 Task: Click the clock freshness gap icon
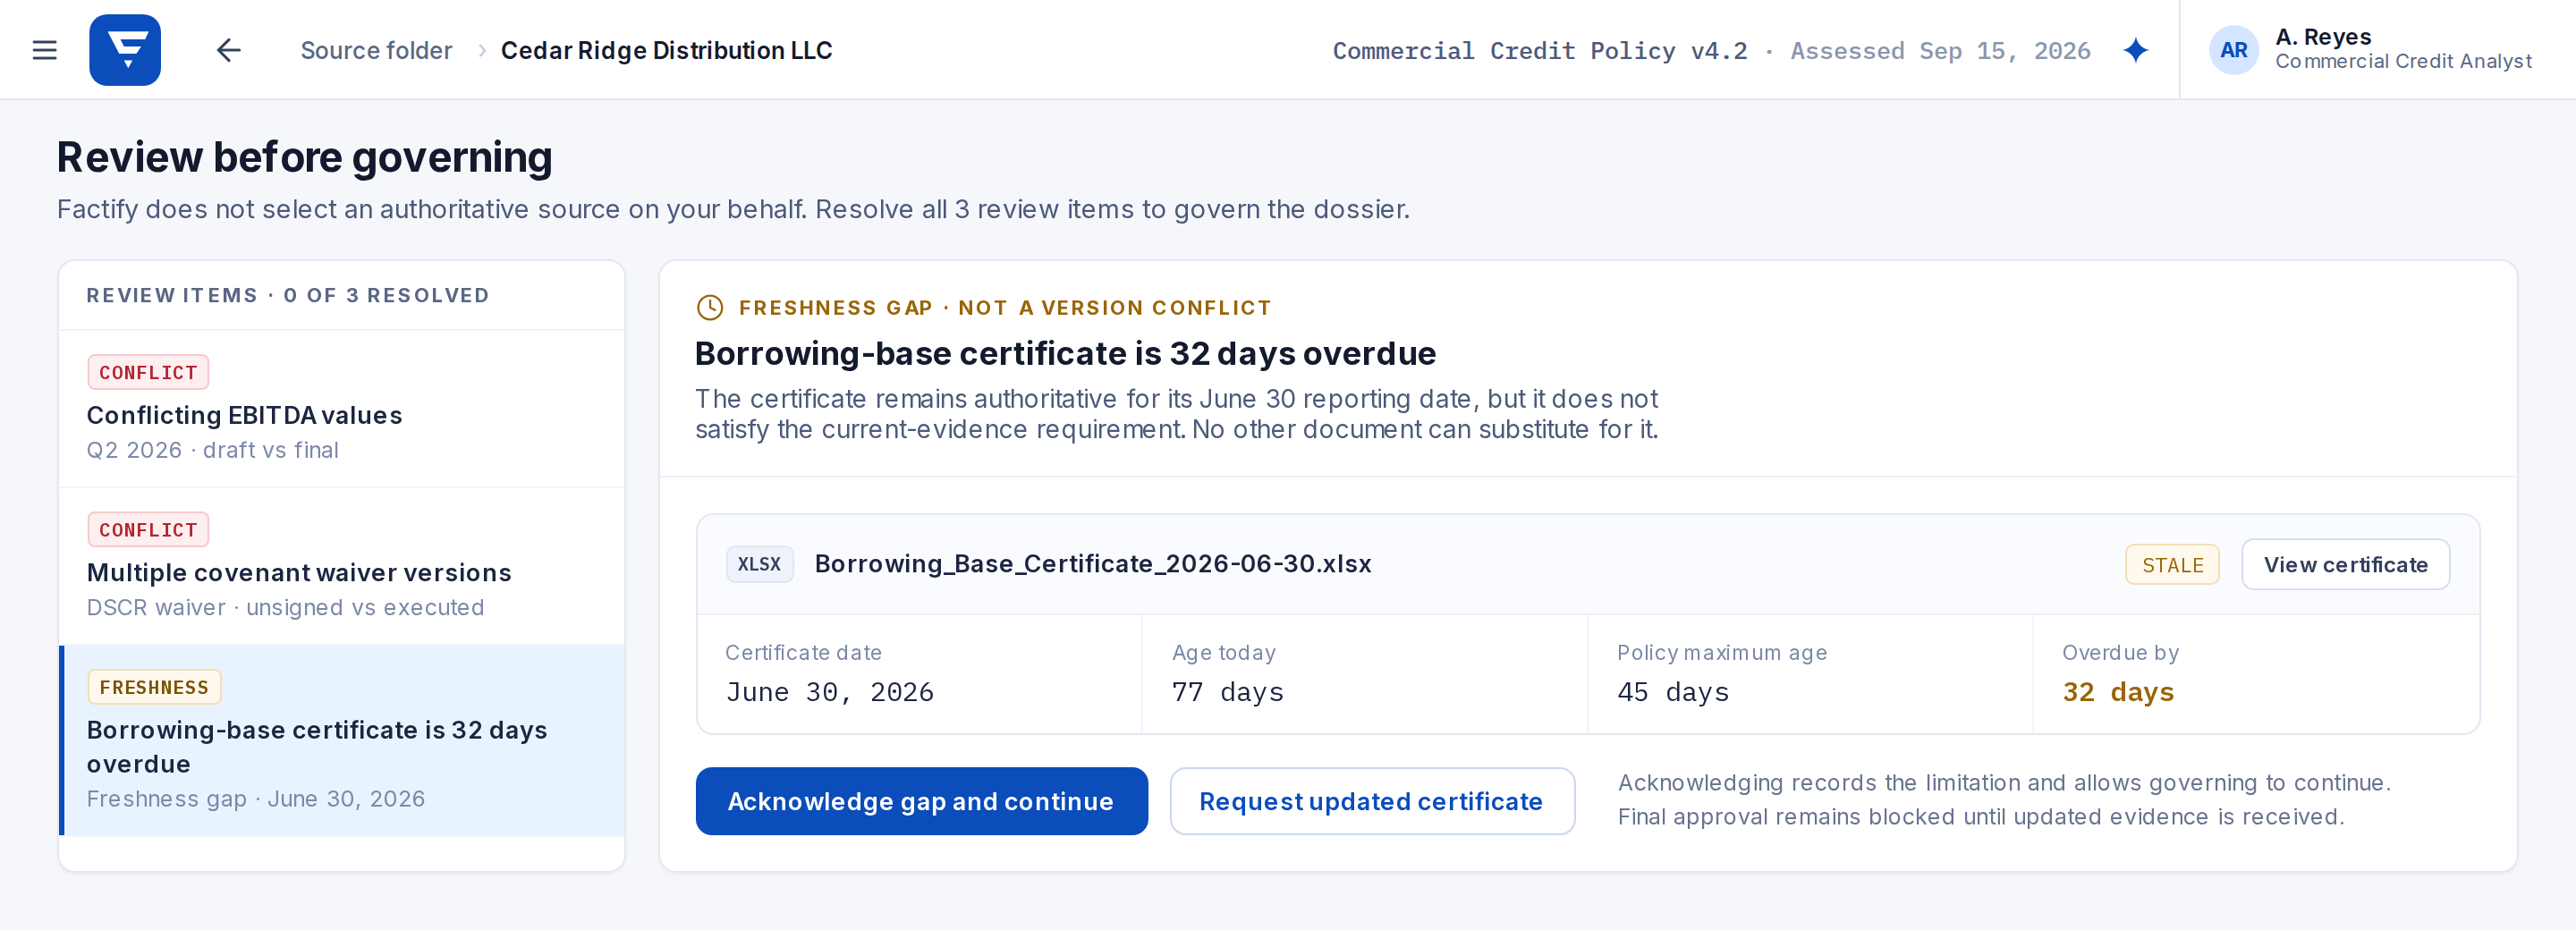coord(710,308)
